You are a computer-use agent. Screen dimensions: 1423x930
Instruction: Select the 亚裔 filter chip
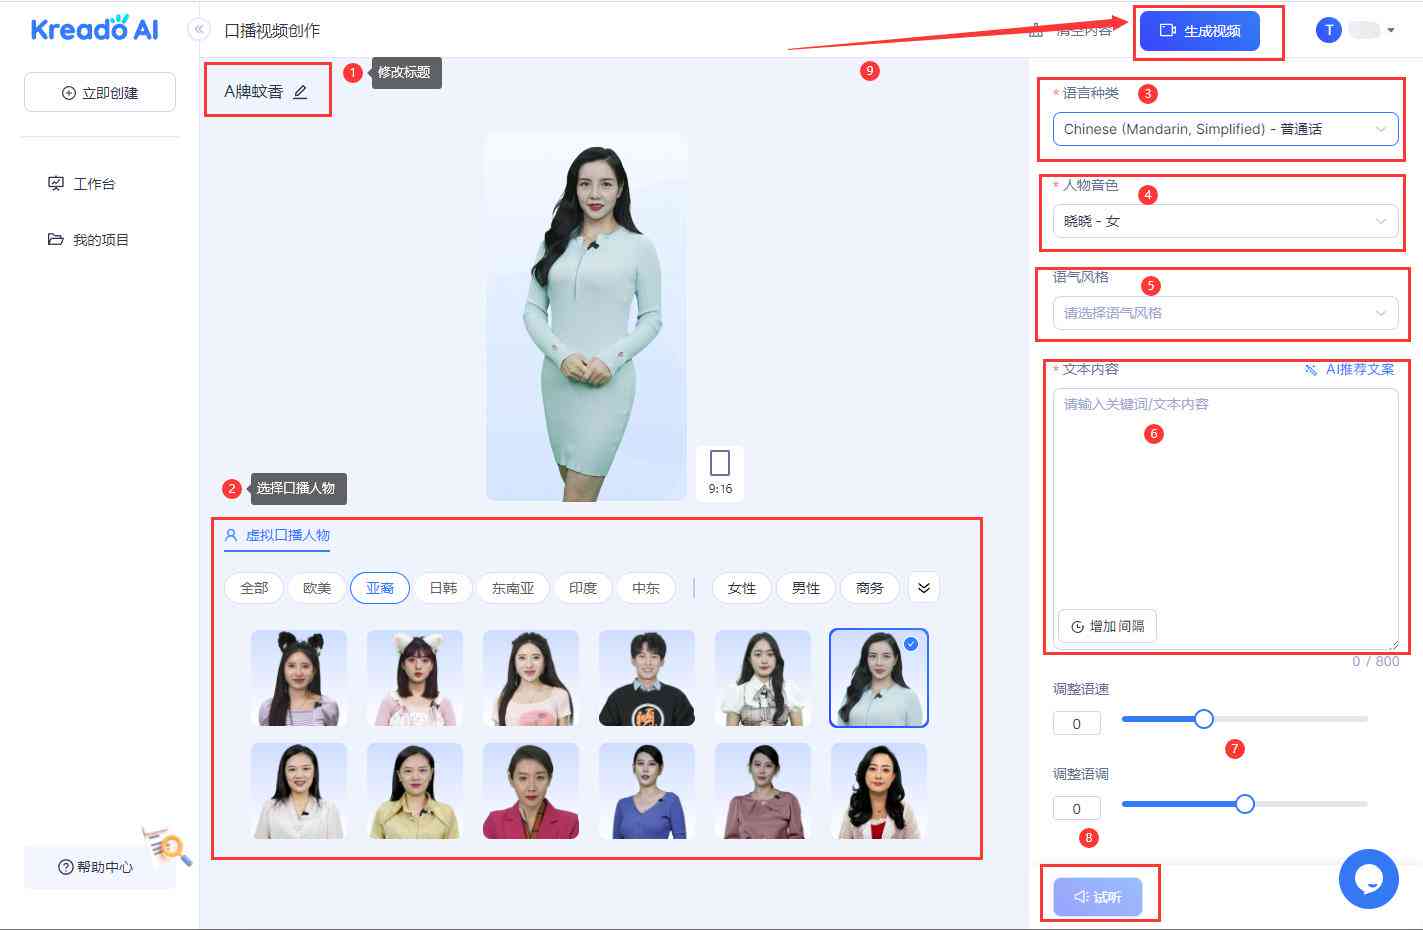[x=380, y=588]
